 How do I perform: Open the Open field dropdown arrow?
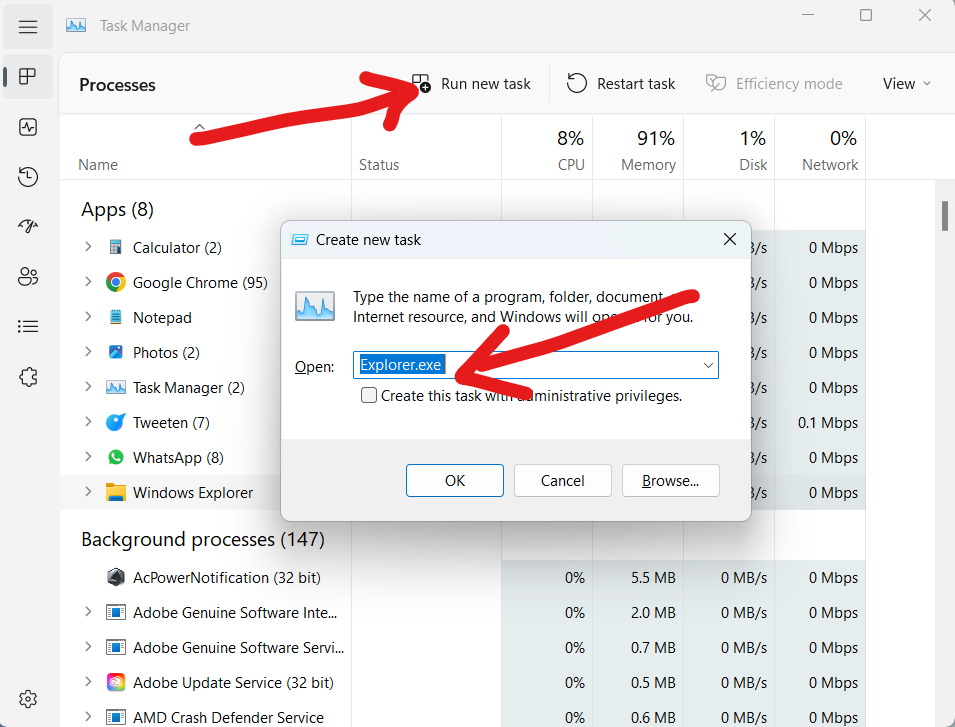(x=708, y=365)
